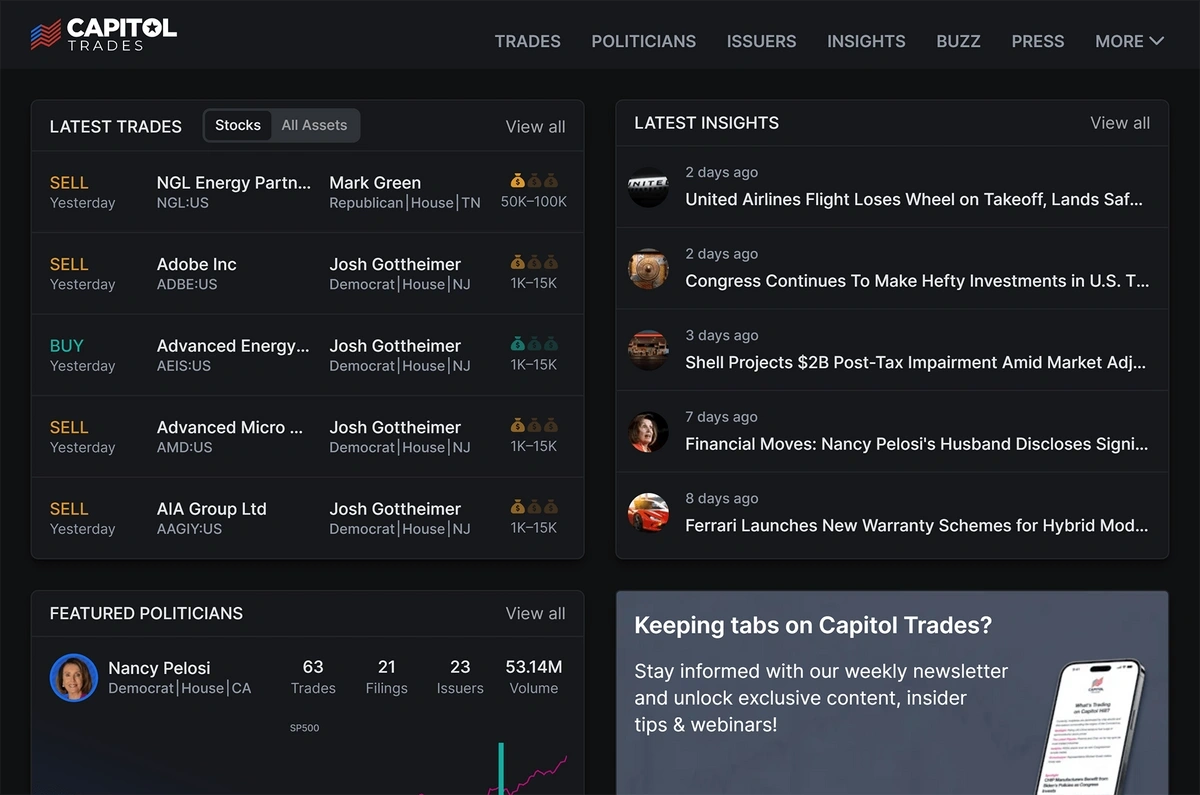Open Mark Green politician profile

pos(375,182)
